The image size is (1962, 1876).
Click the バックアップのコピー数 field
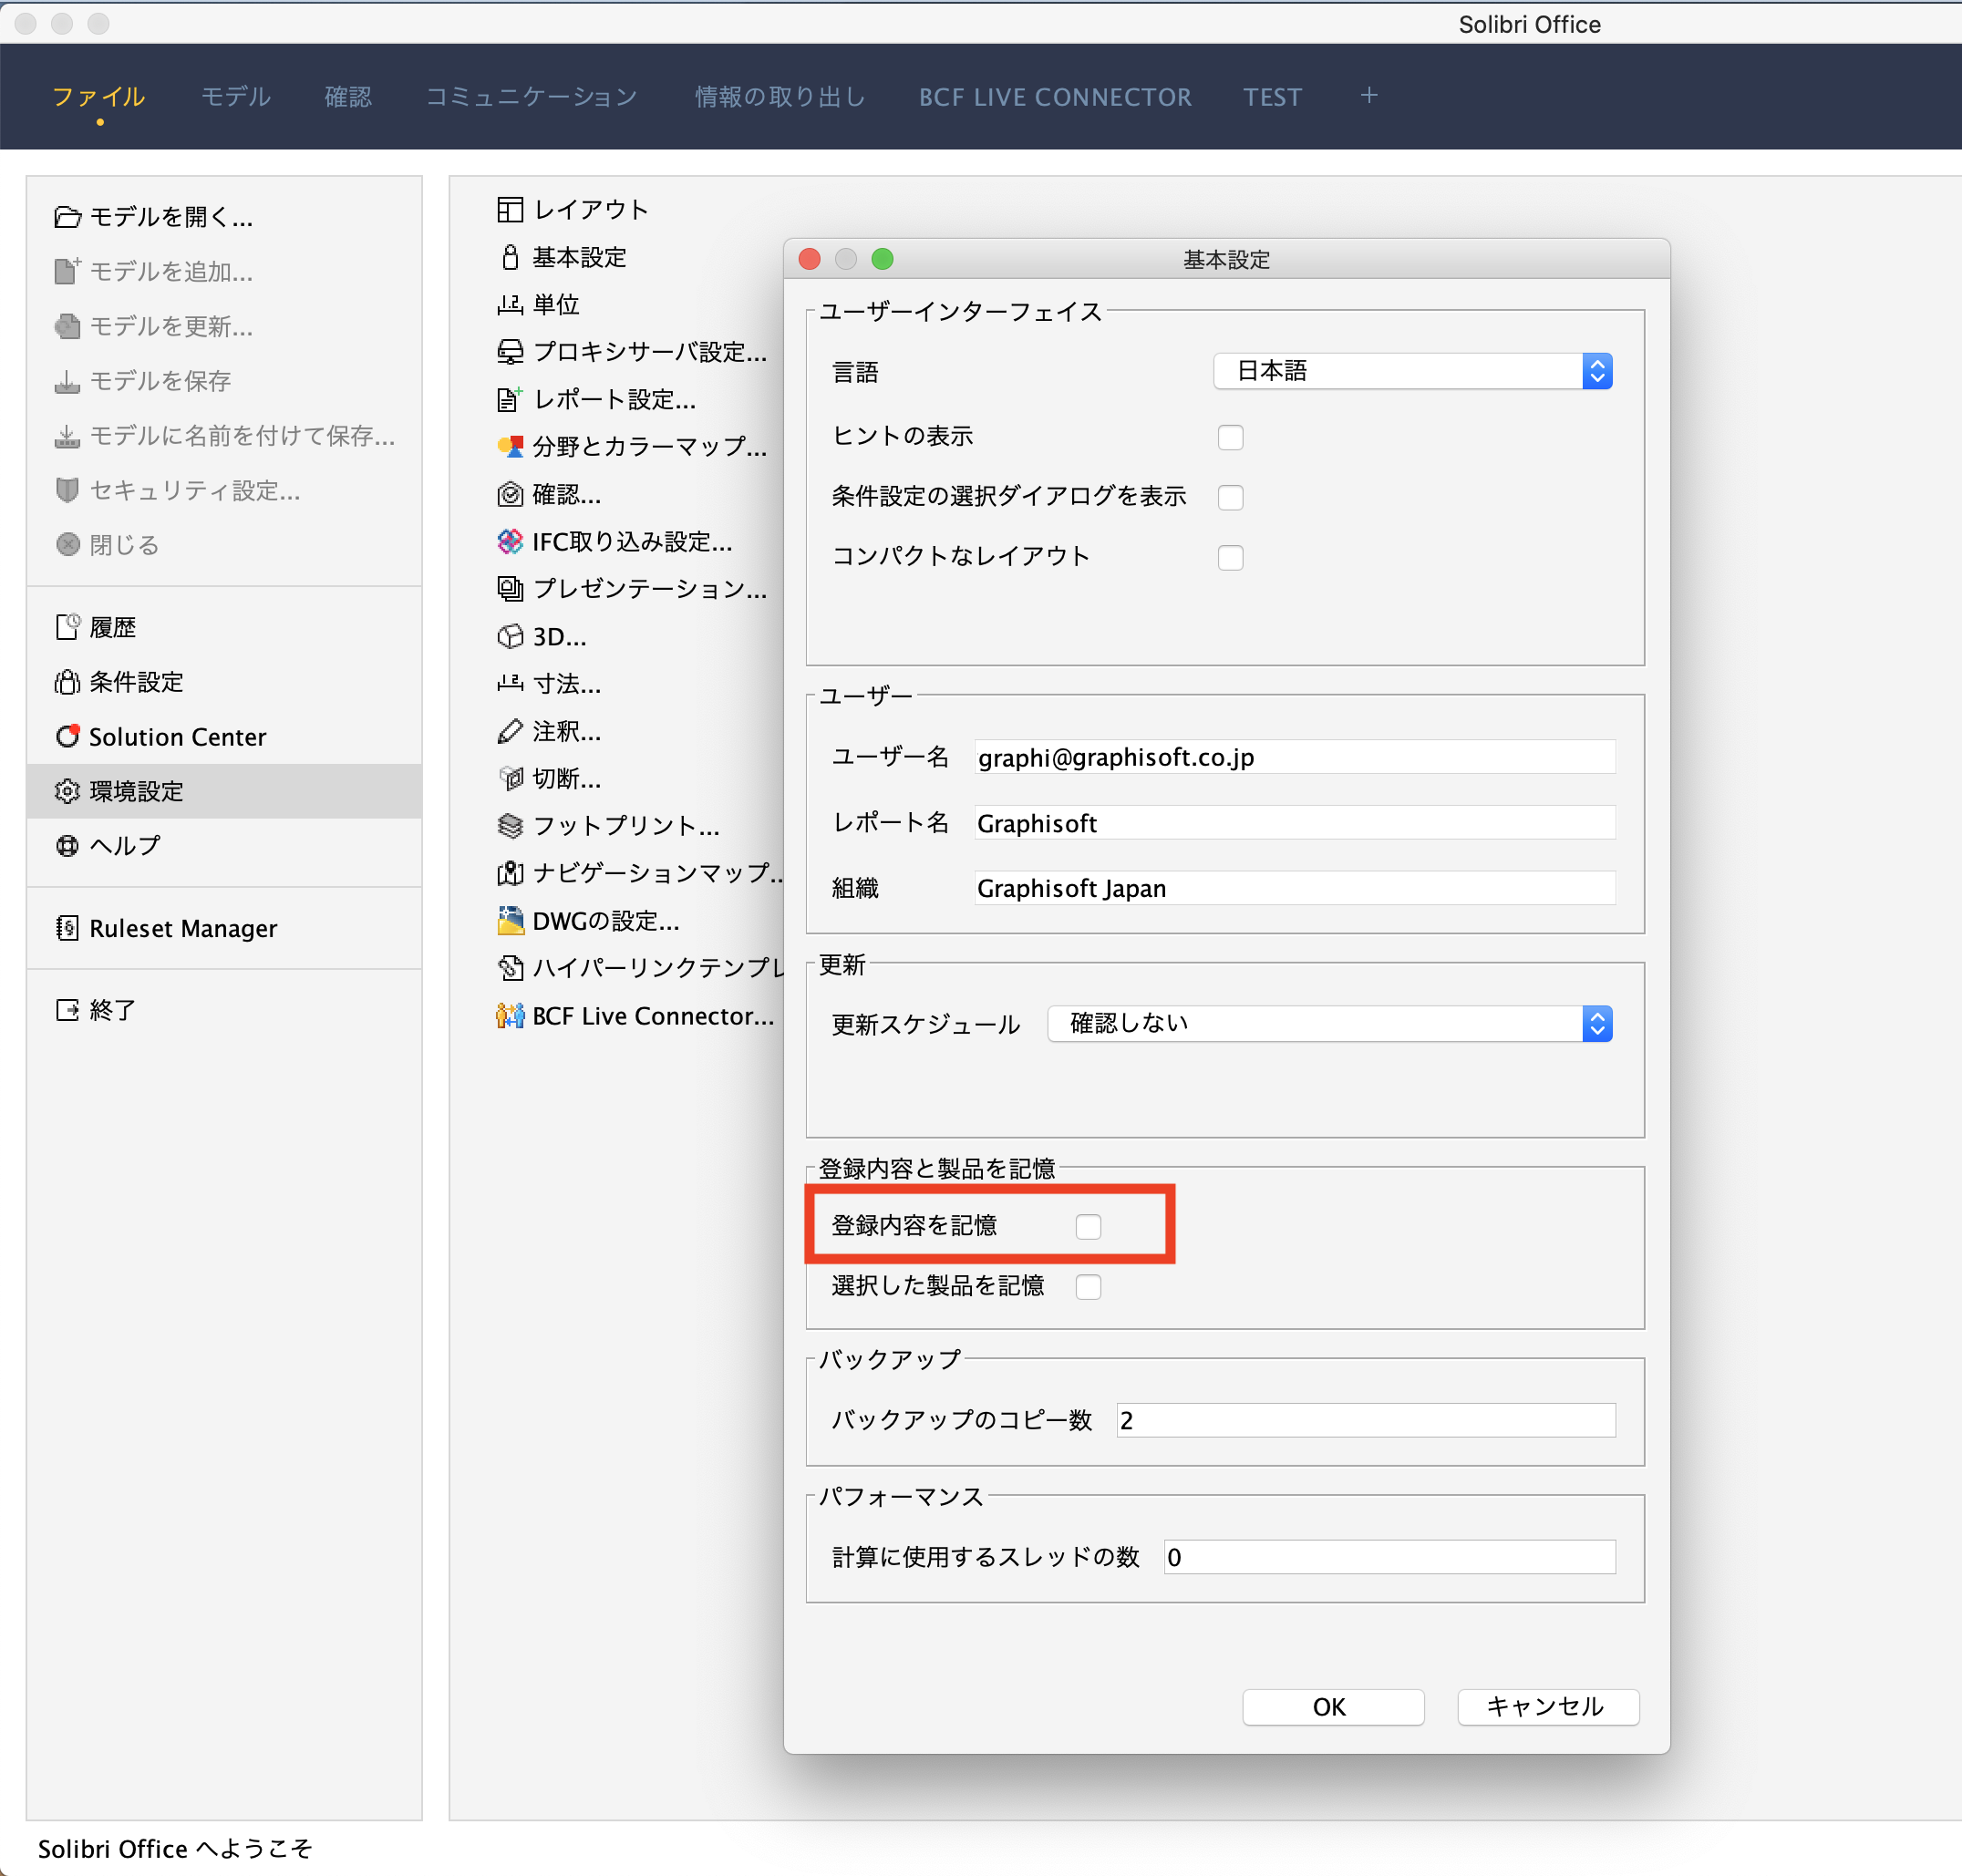[x=1365, y=1420]
